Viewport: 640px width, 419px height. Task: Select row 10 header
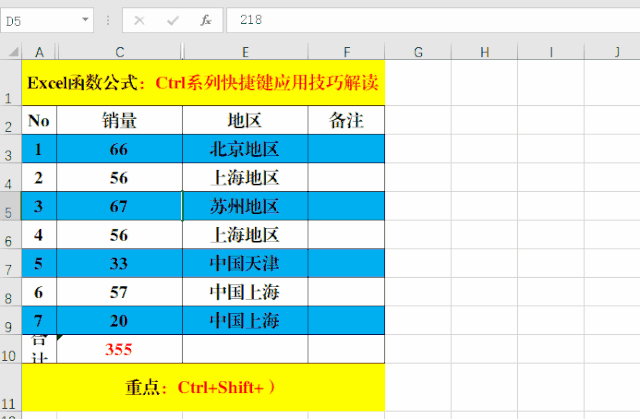11,349
